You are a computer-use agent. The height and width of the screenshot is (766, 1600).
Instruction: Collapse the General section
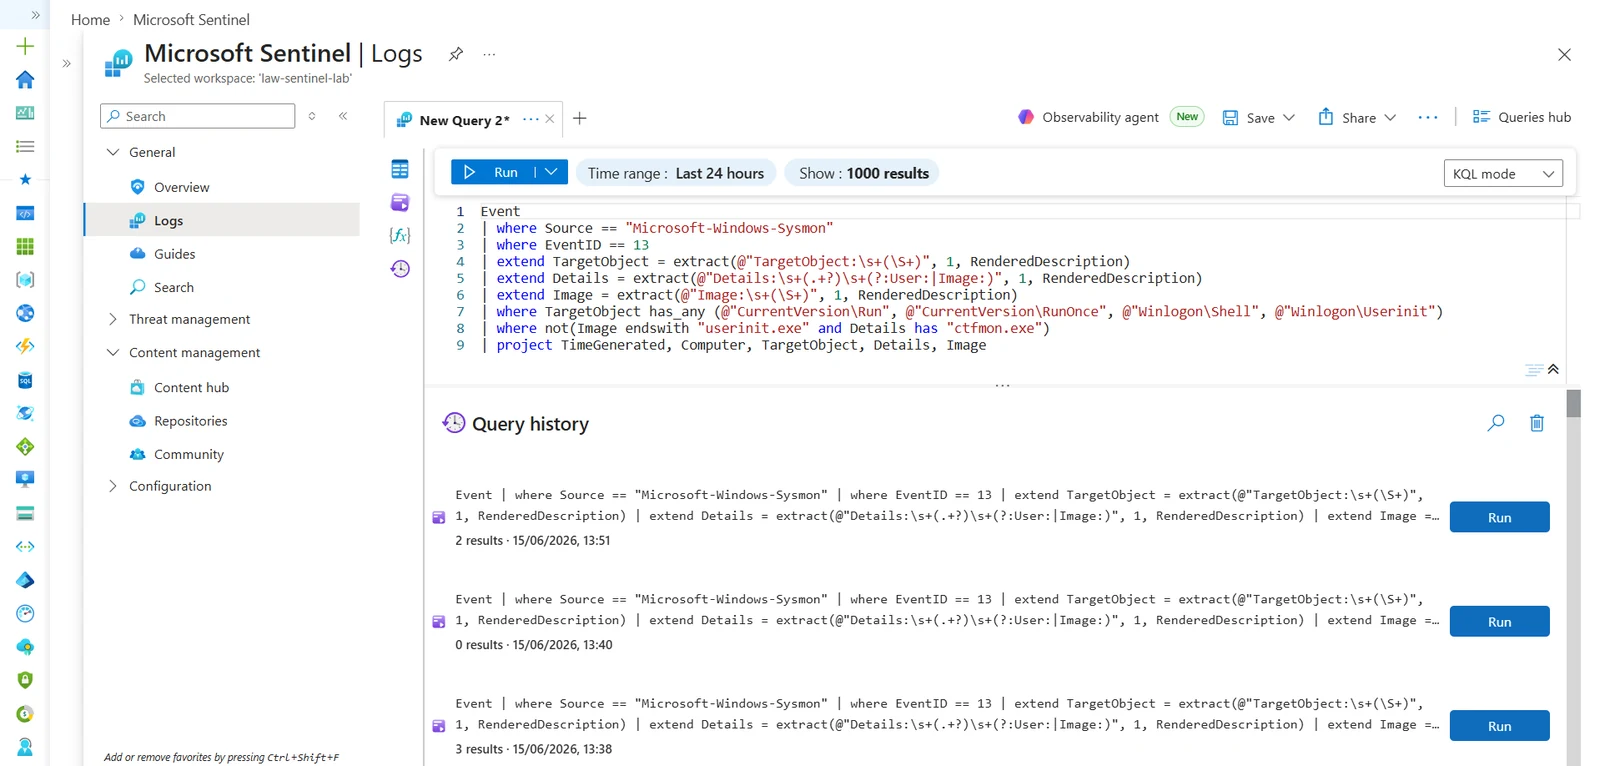[113, 152]
